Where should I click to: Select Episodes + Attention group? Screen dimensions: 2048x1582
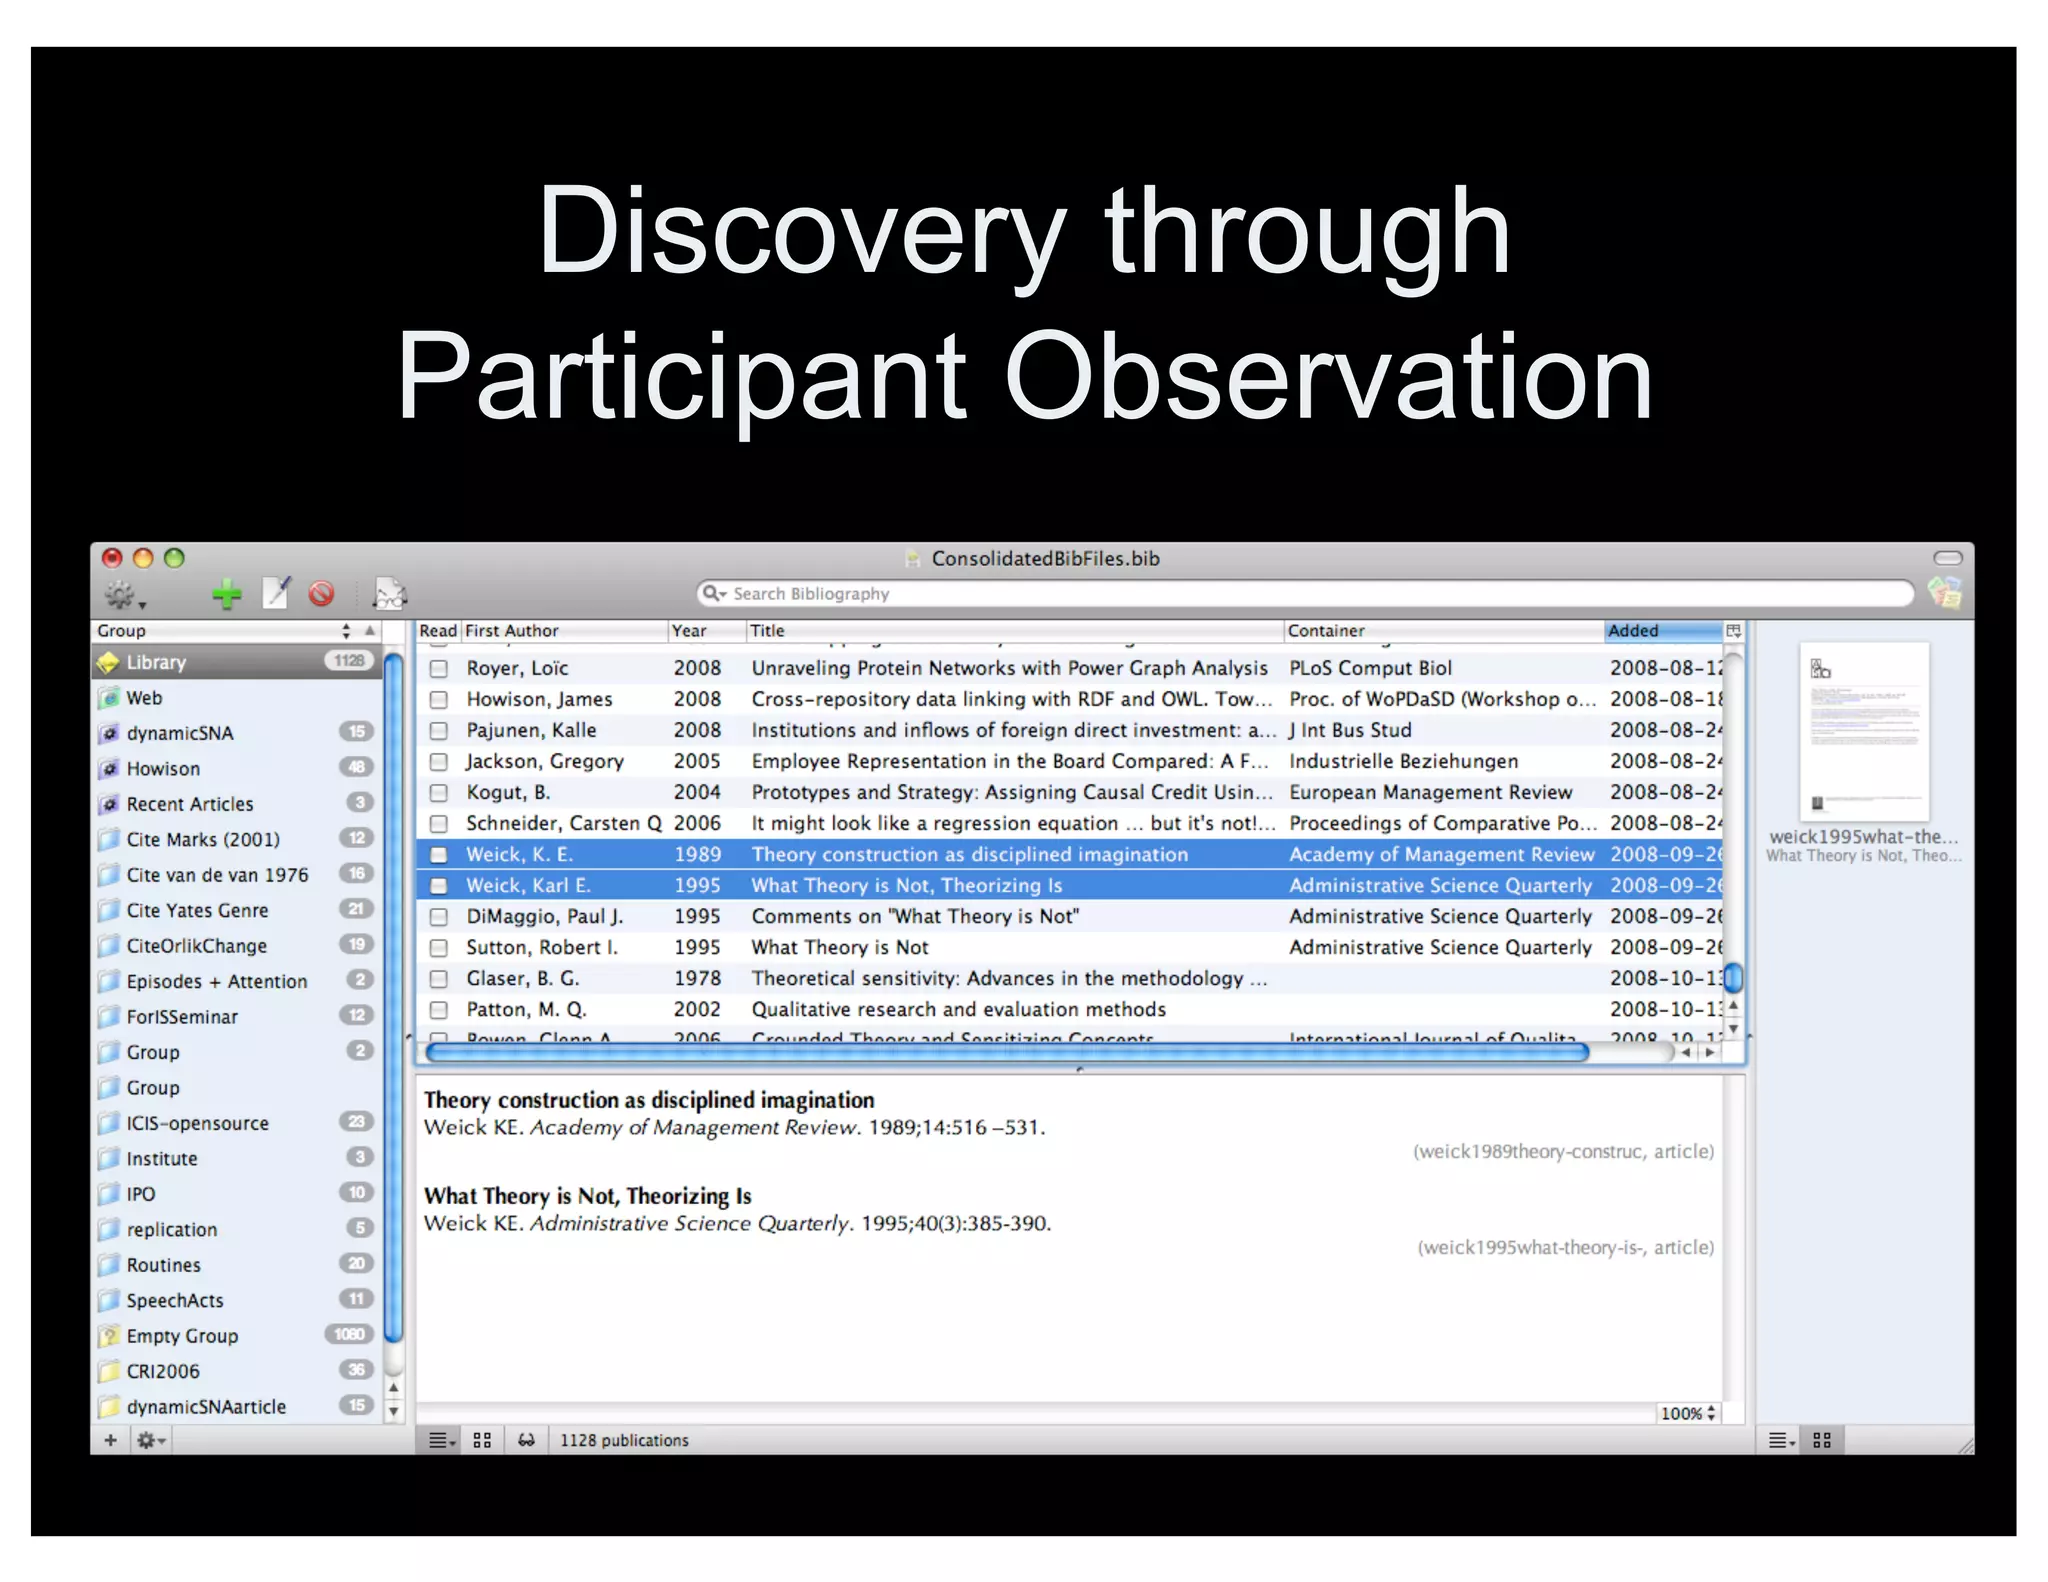click(237, 982)
